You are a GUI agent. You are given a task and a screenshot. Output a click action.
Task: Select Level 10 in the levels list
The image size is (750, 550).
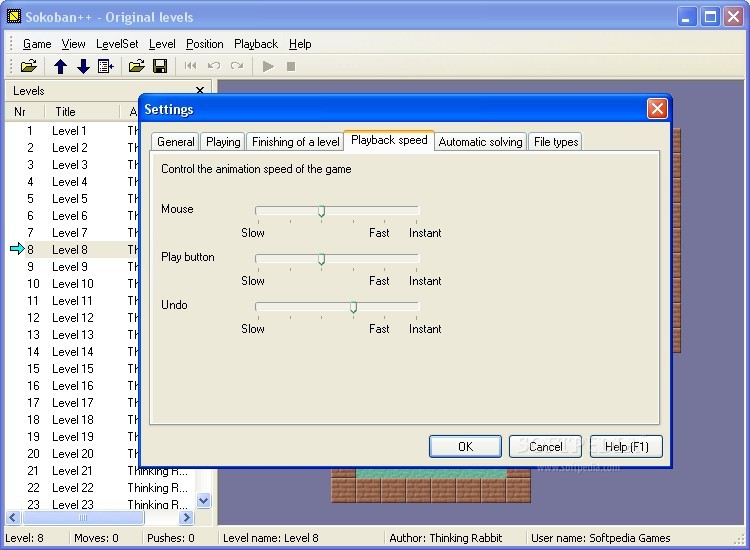tap(72, 284)
